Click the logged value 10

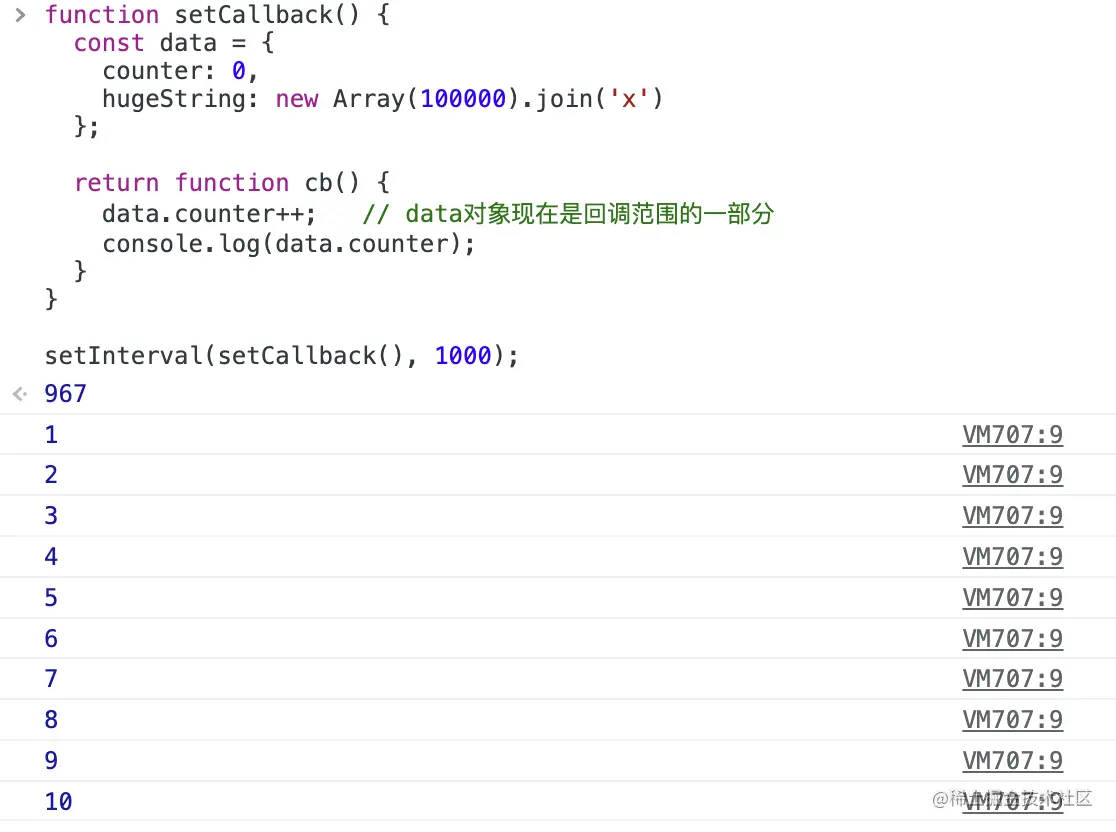click(58, 802)
